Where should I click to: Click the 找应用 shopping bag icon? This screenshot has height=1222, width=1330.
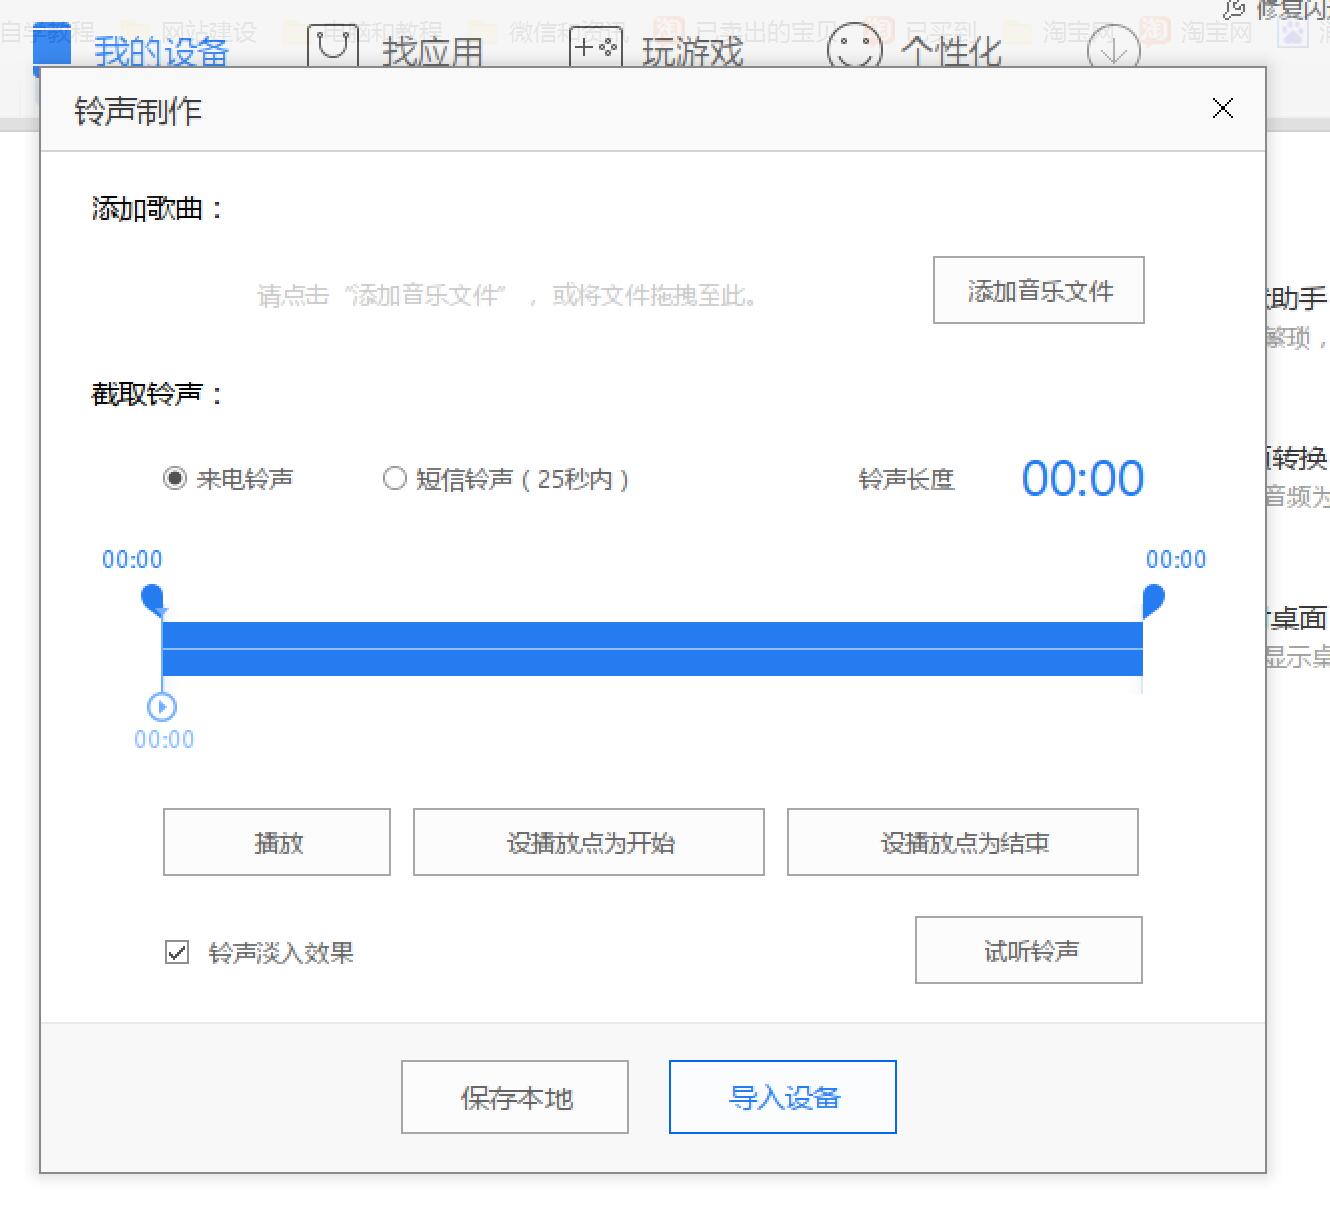click(x=334, y=44)
